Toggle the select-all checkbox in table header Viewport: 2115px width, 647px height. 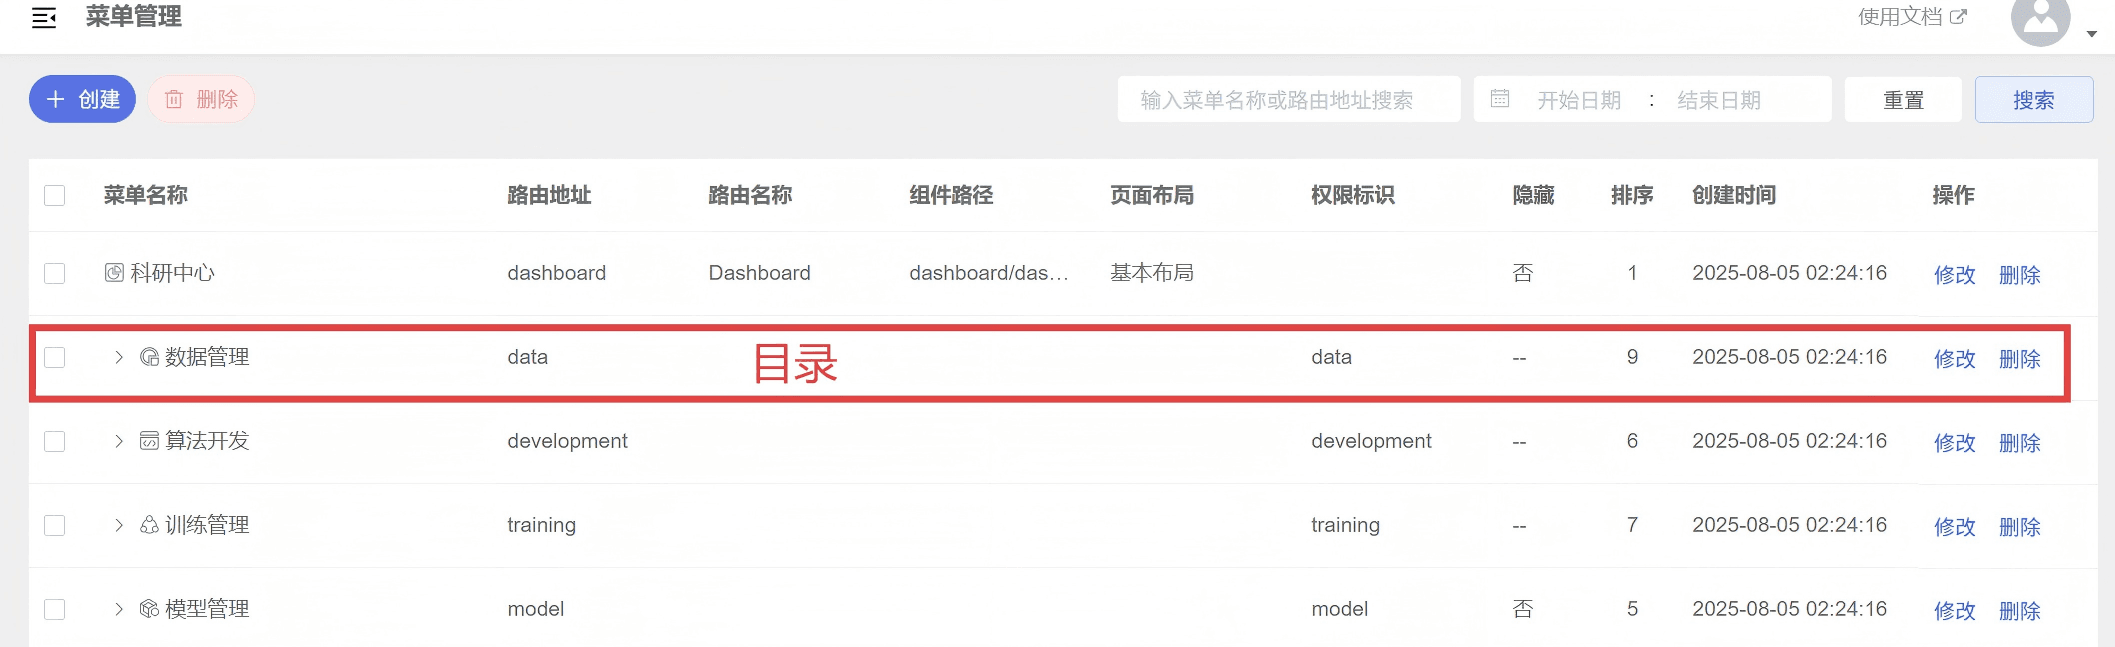click(55, 195)
